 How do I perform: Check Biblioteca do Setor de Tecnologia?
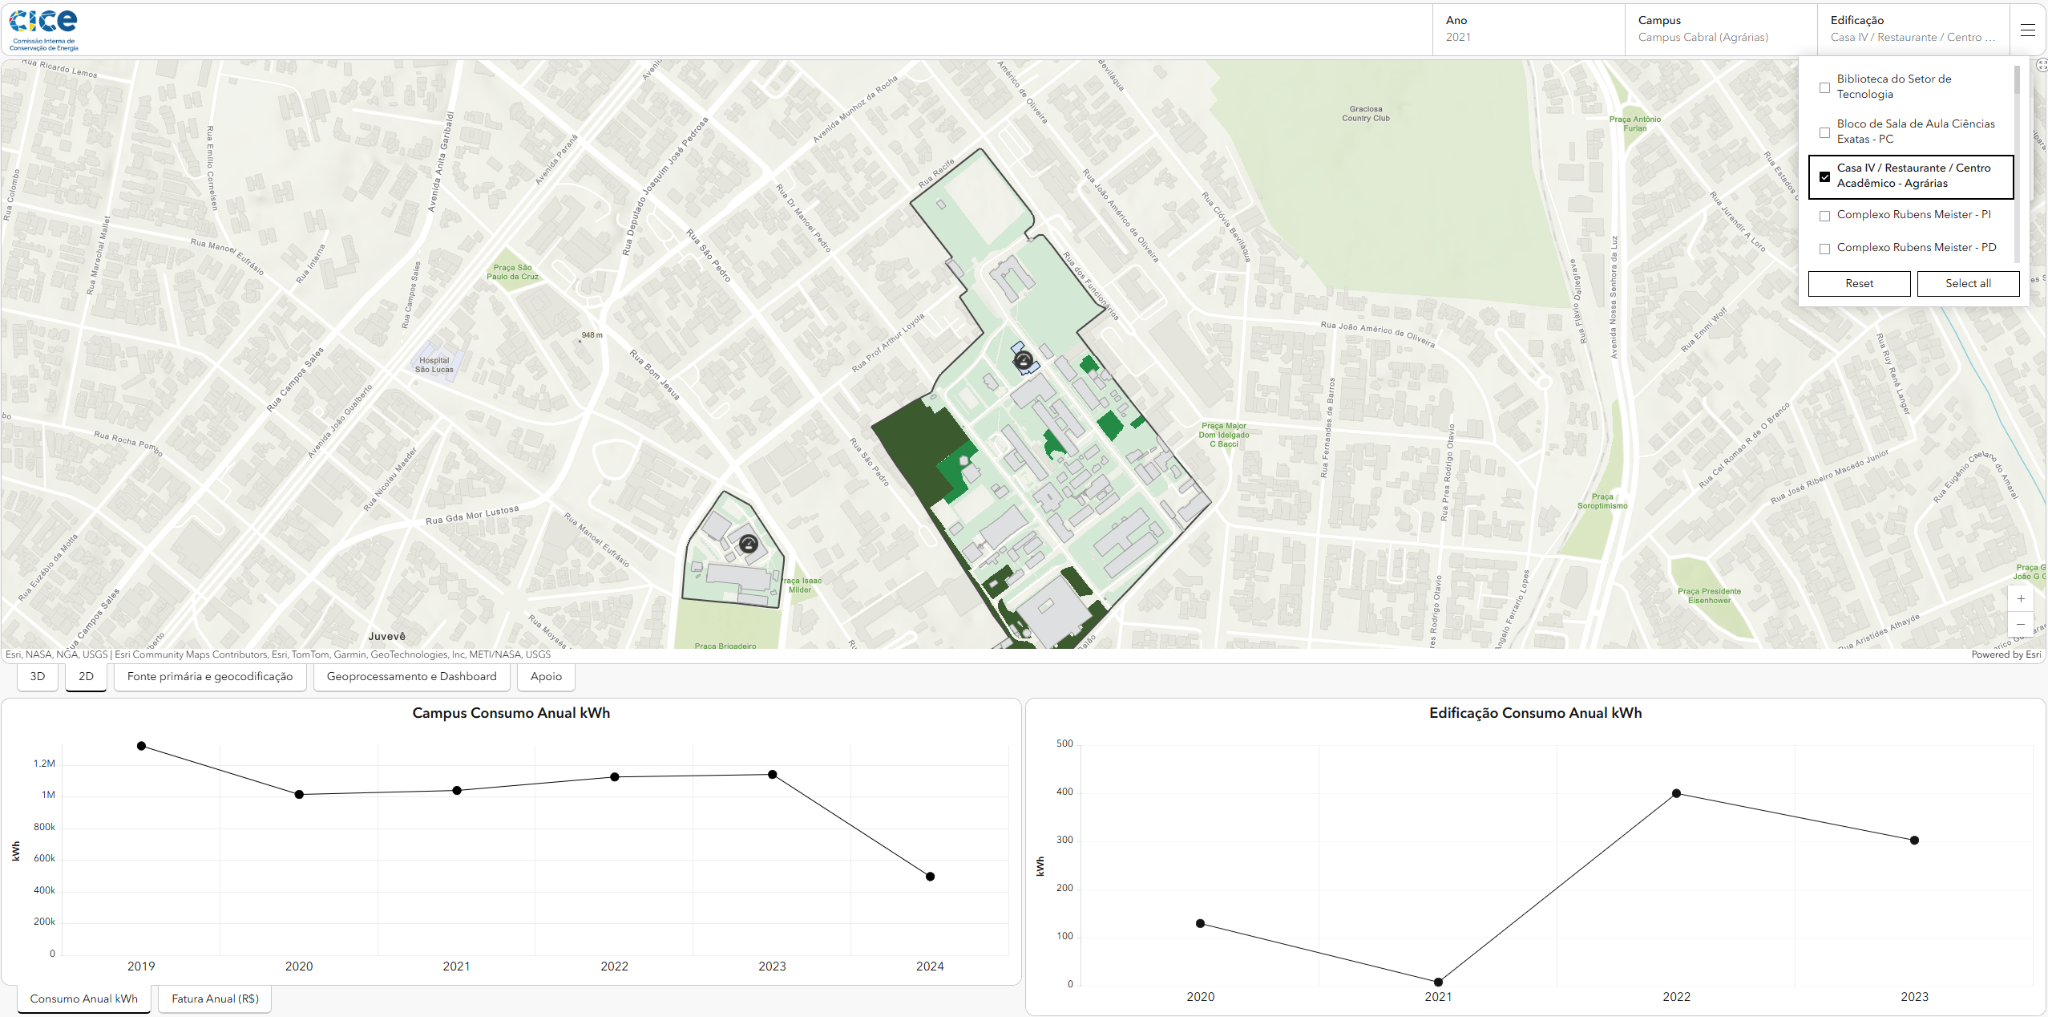[1824, 87]
